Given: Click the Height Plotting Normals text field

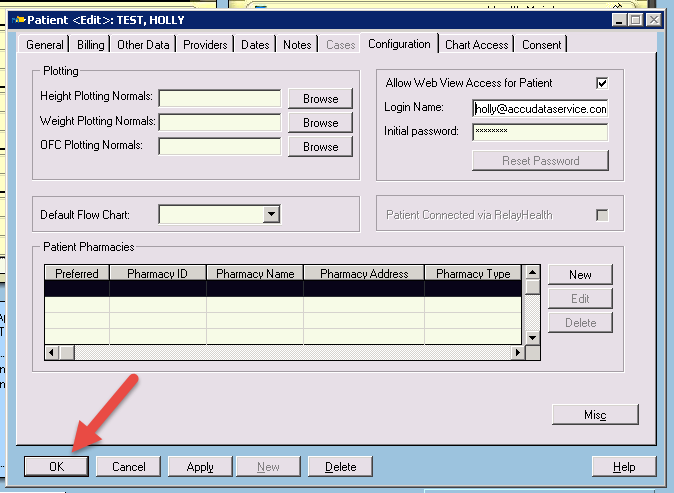Looking at the screenshot, I should coord(220,98).
